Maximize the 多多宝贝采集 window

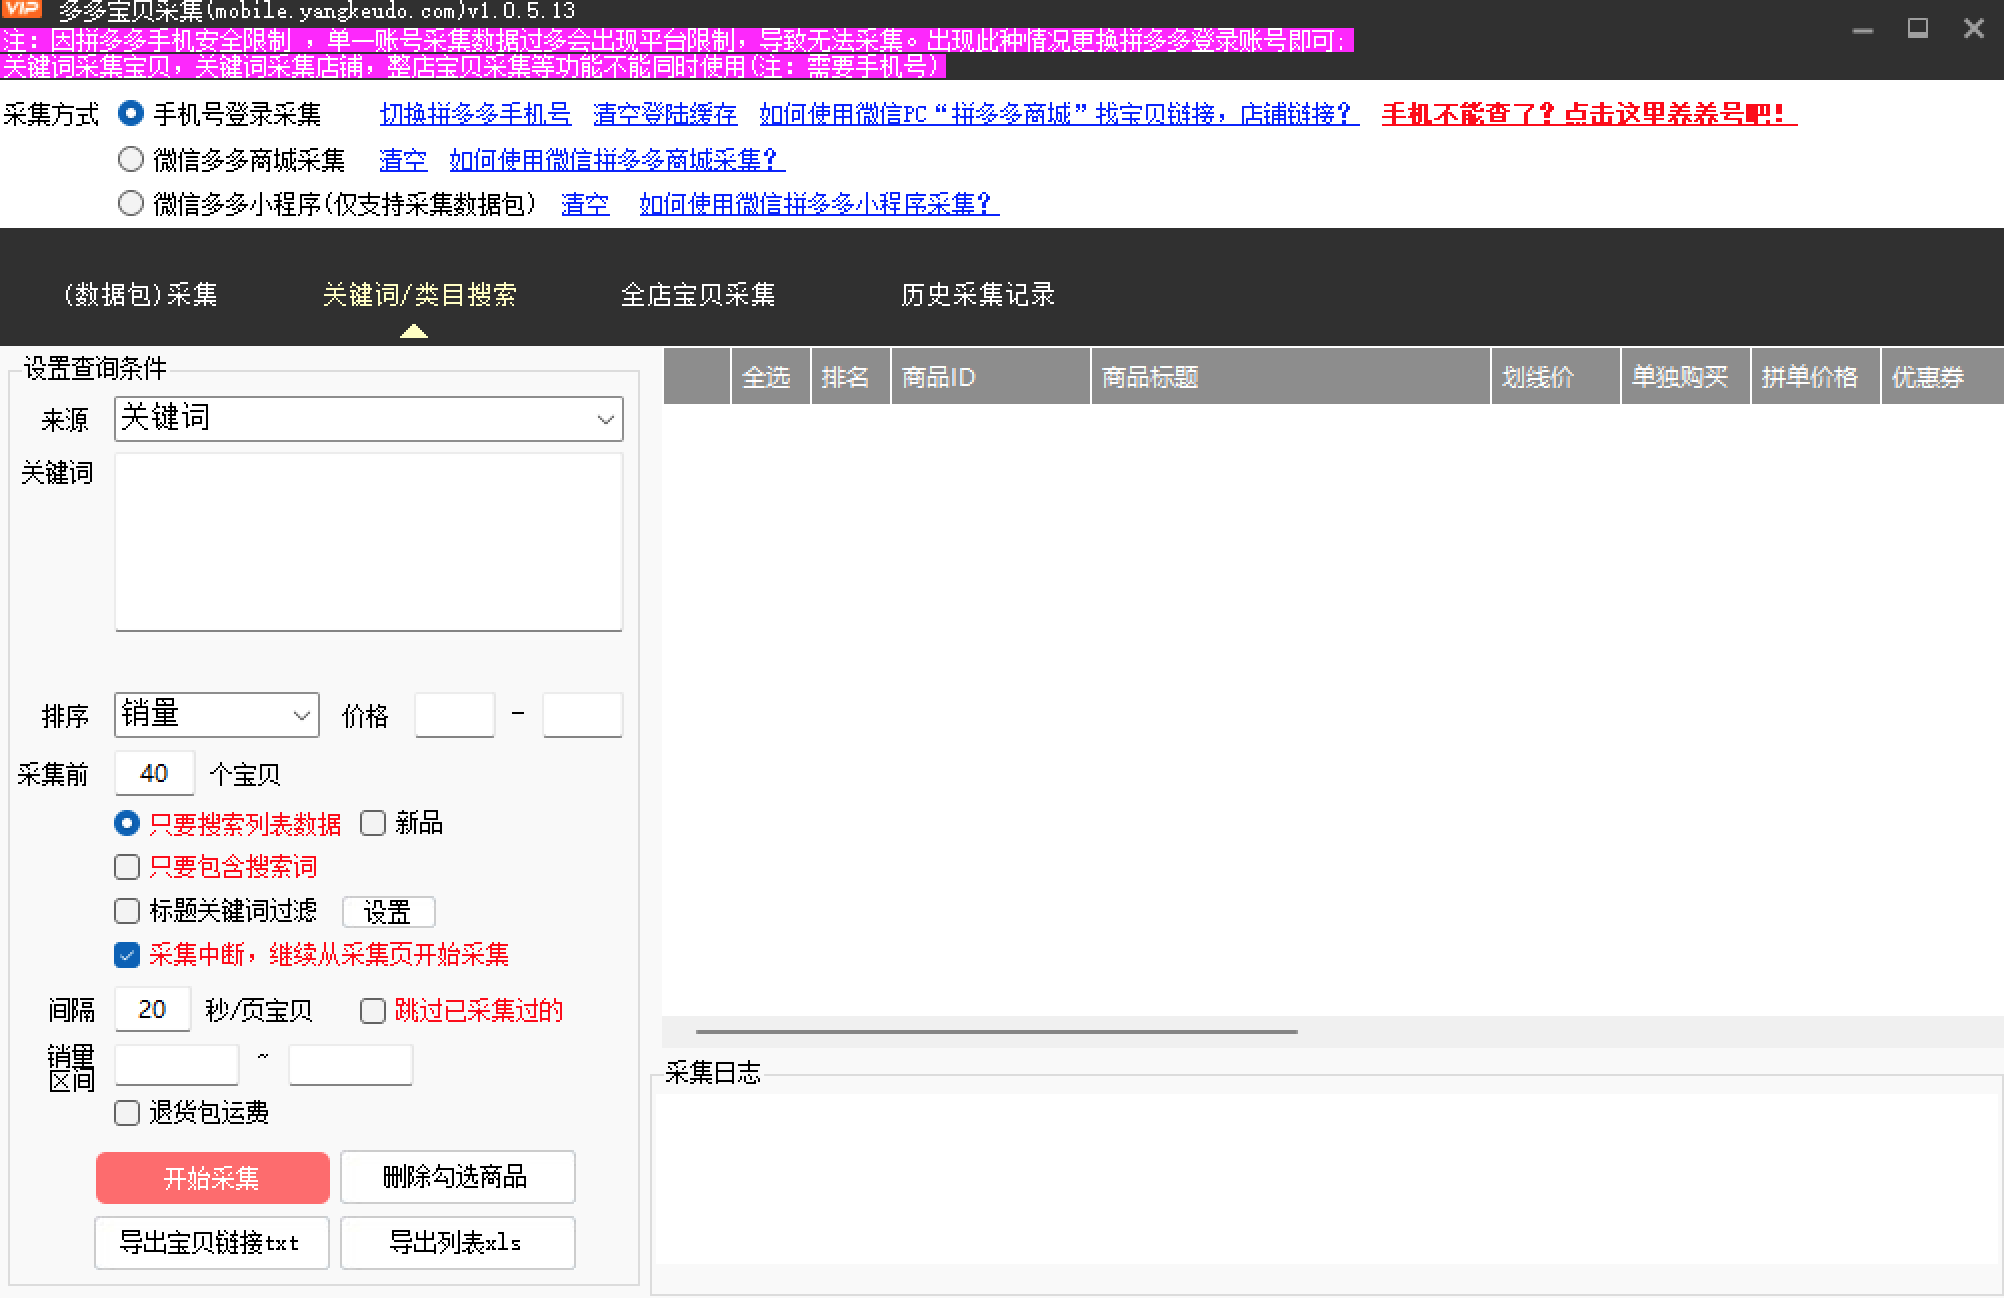1918,29
